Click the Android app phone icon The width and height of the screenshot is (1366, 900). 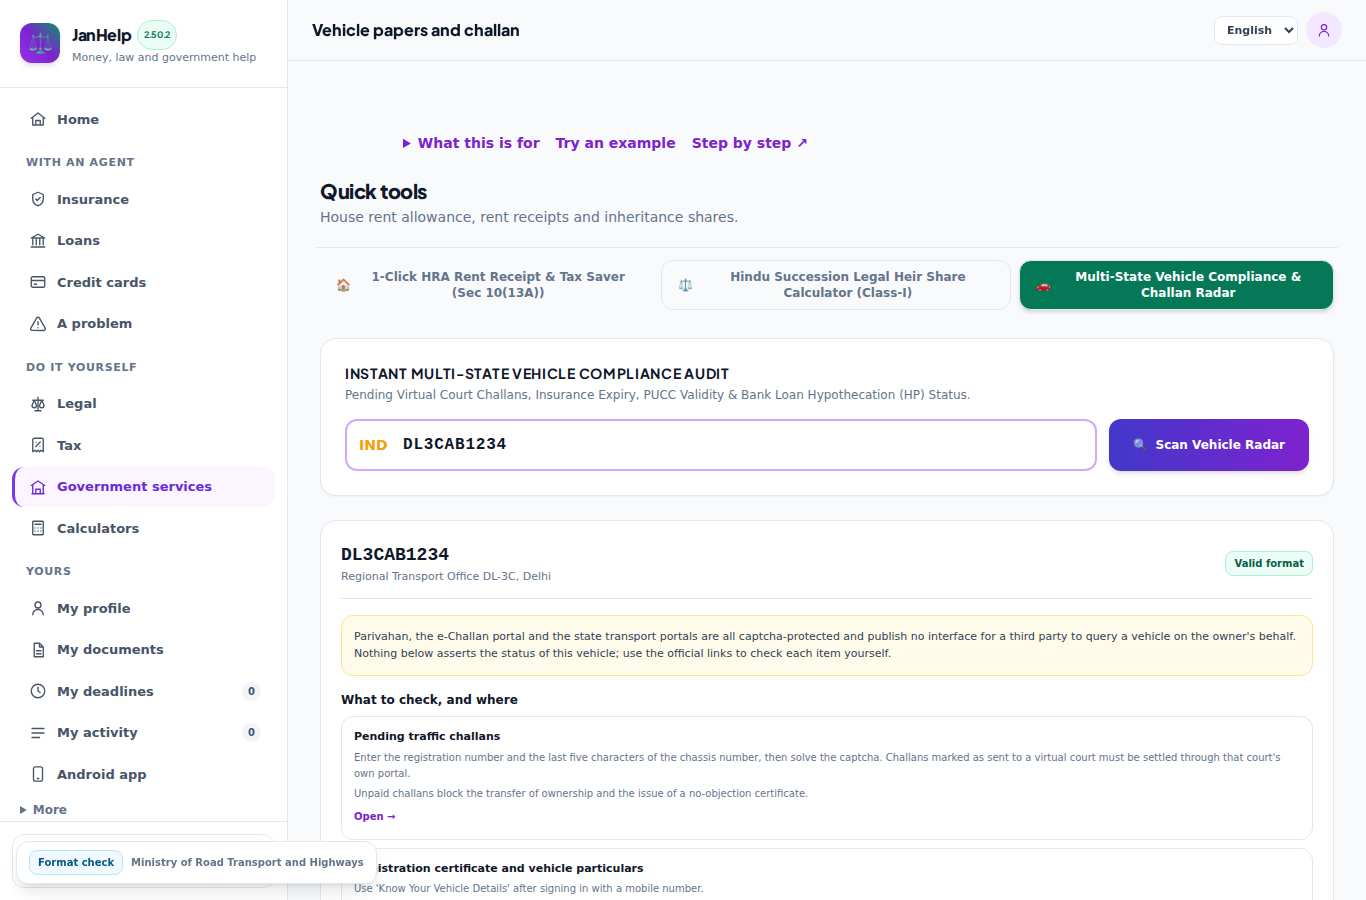point(38,774)
